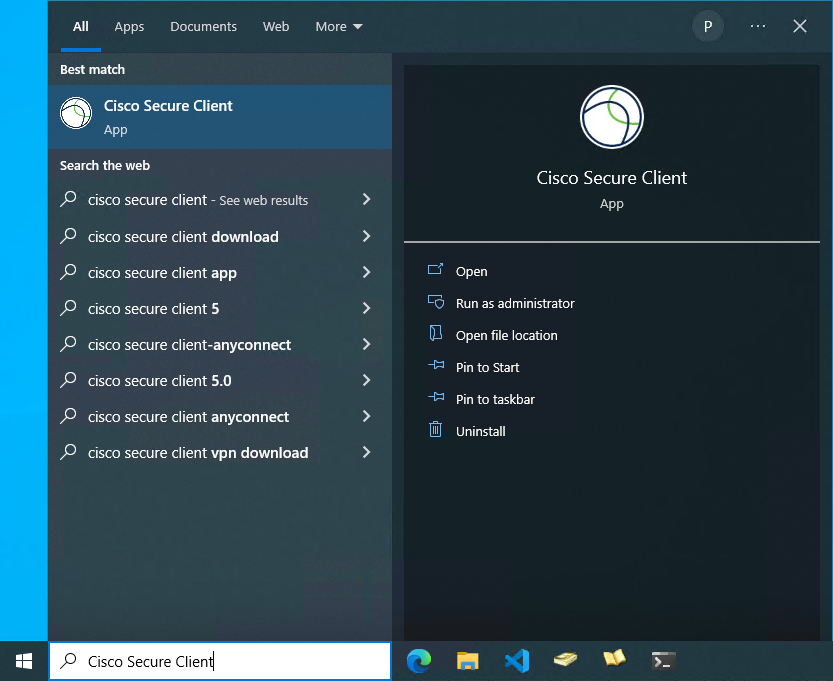Viewport: 833px width, 681px height.
Task: Click the user profile avatar marked P
Action: point(707,26)
